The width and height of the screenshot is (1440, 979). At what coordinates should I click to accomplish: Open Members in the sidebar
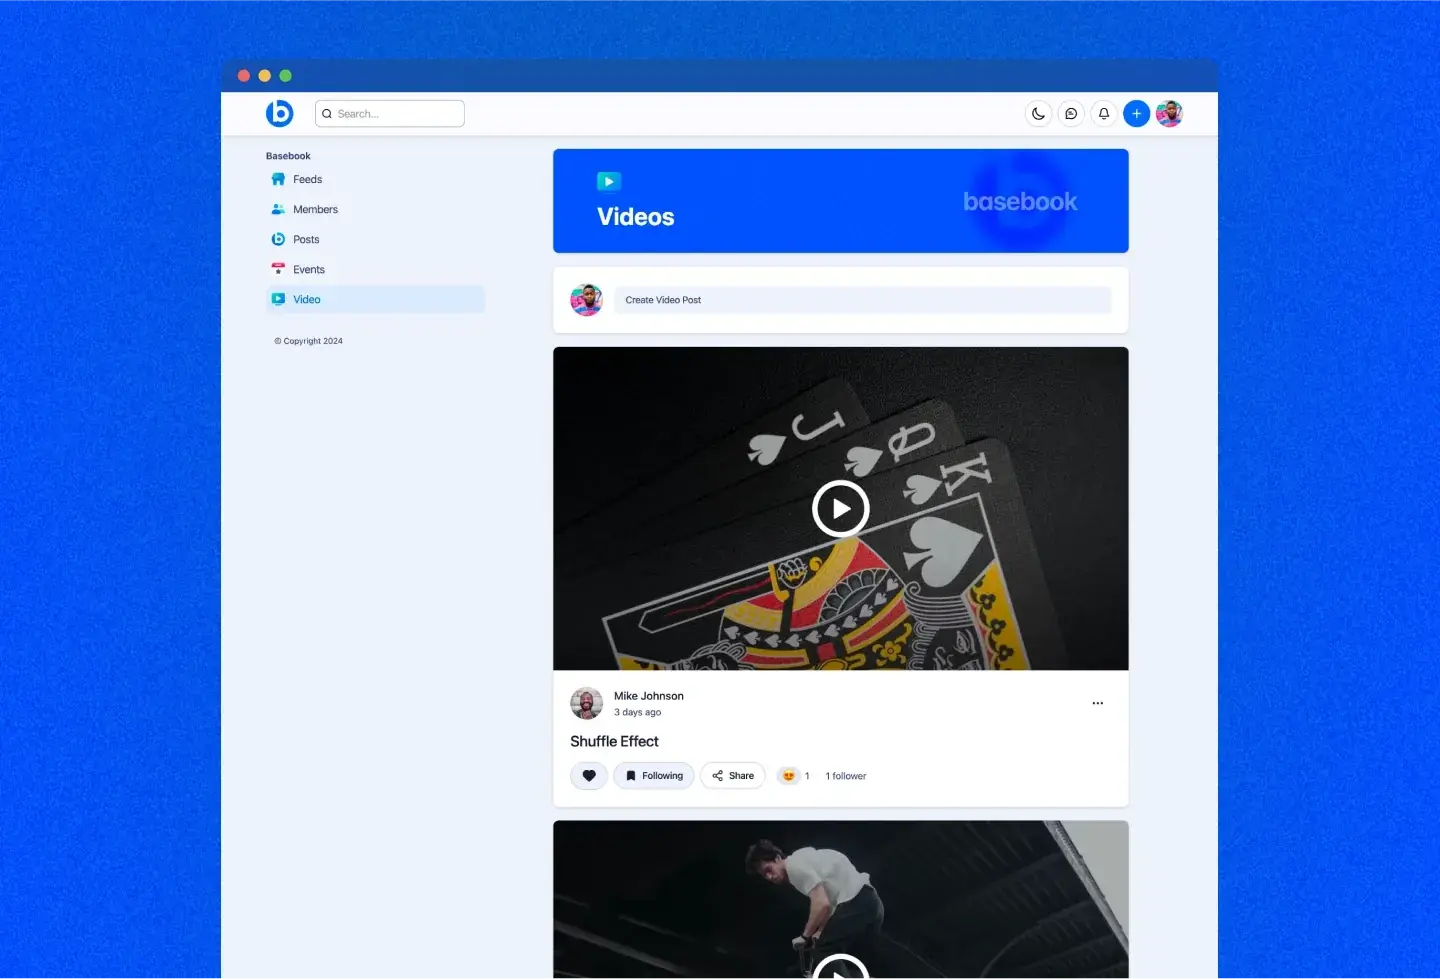point(375,209)
